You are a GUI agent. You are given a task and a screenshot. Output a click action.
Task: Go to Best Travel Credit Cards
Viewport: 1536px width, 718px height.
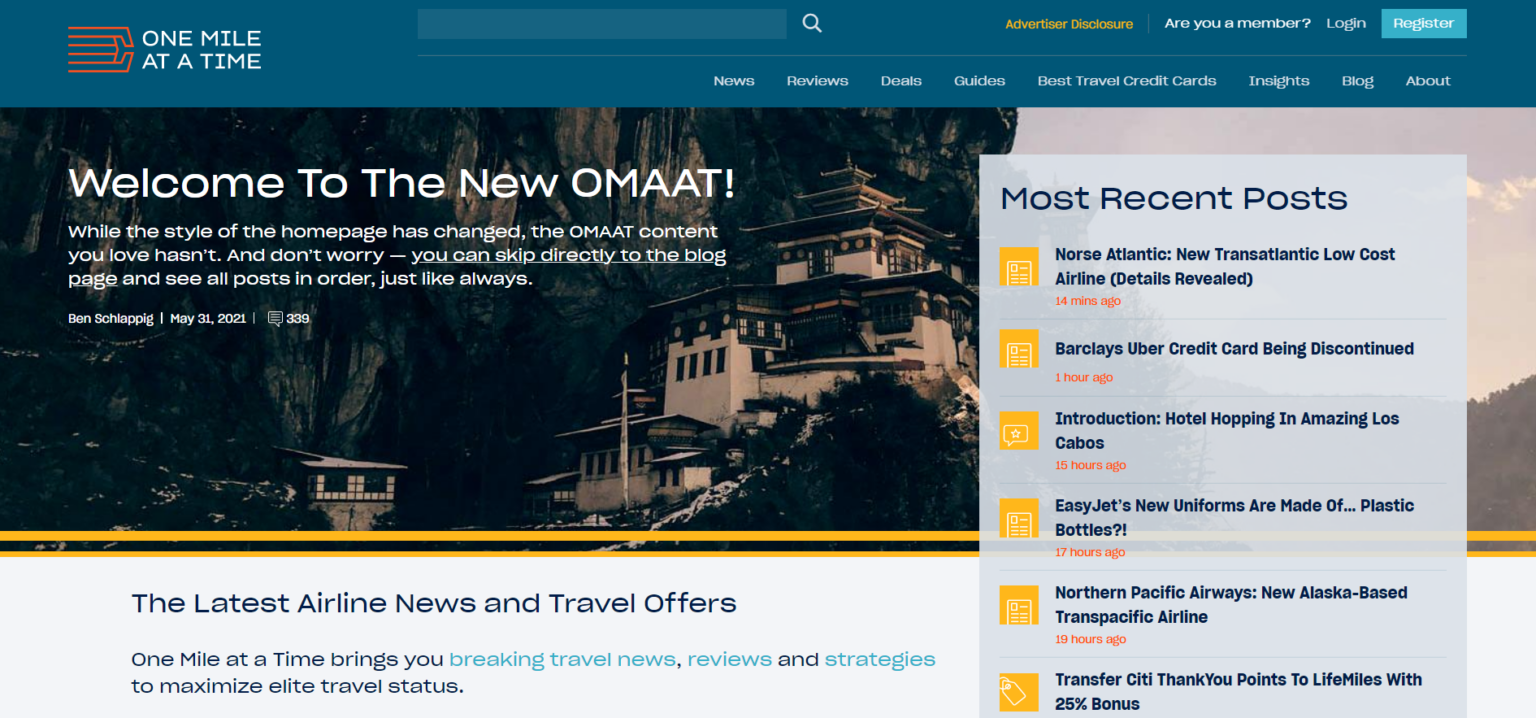tap(1126, 81)
